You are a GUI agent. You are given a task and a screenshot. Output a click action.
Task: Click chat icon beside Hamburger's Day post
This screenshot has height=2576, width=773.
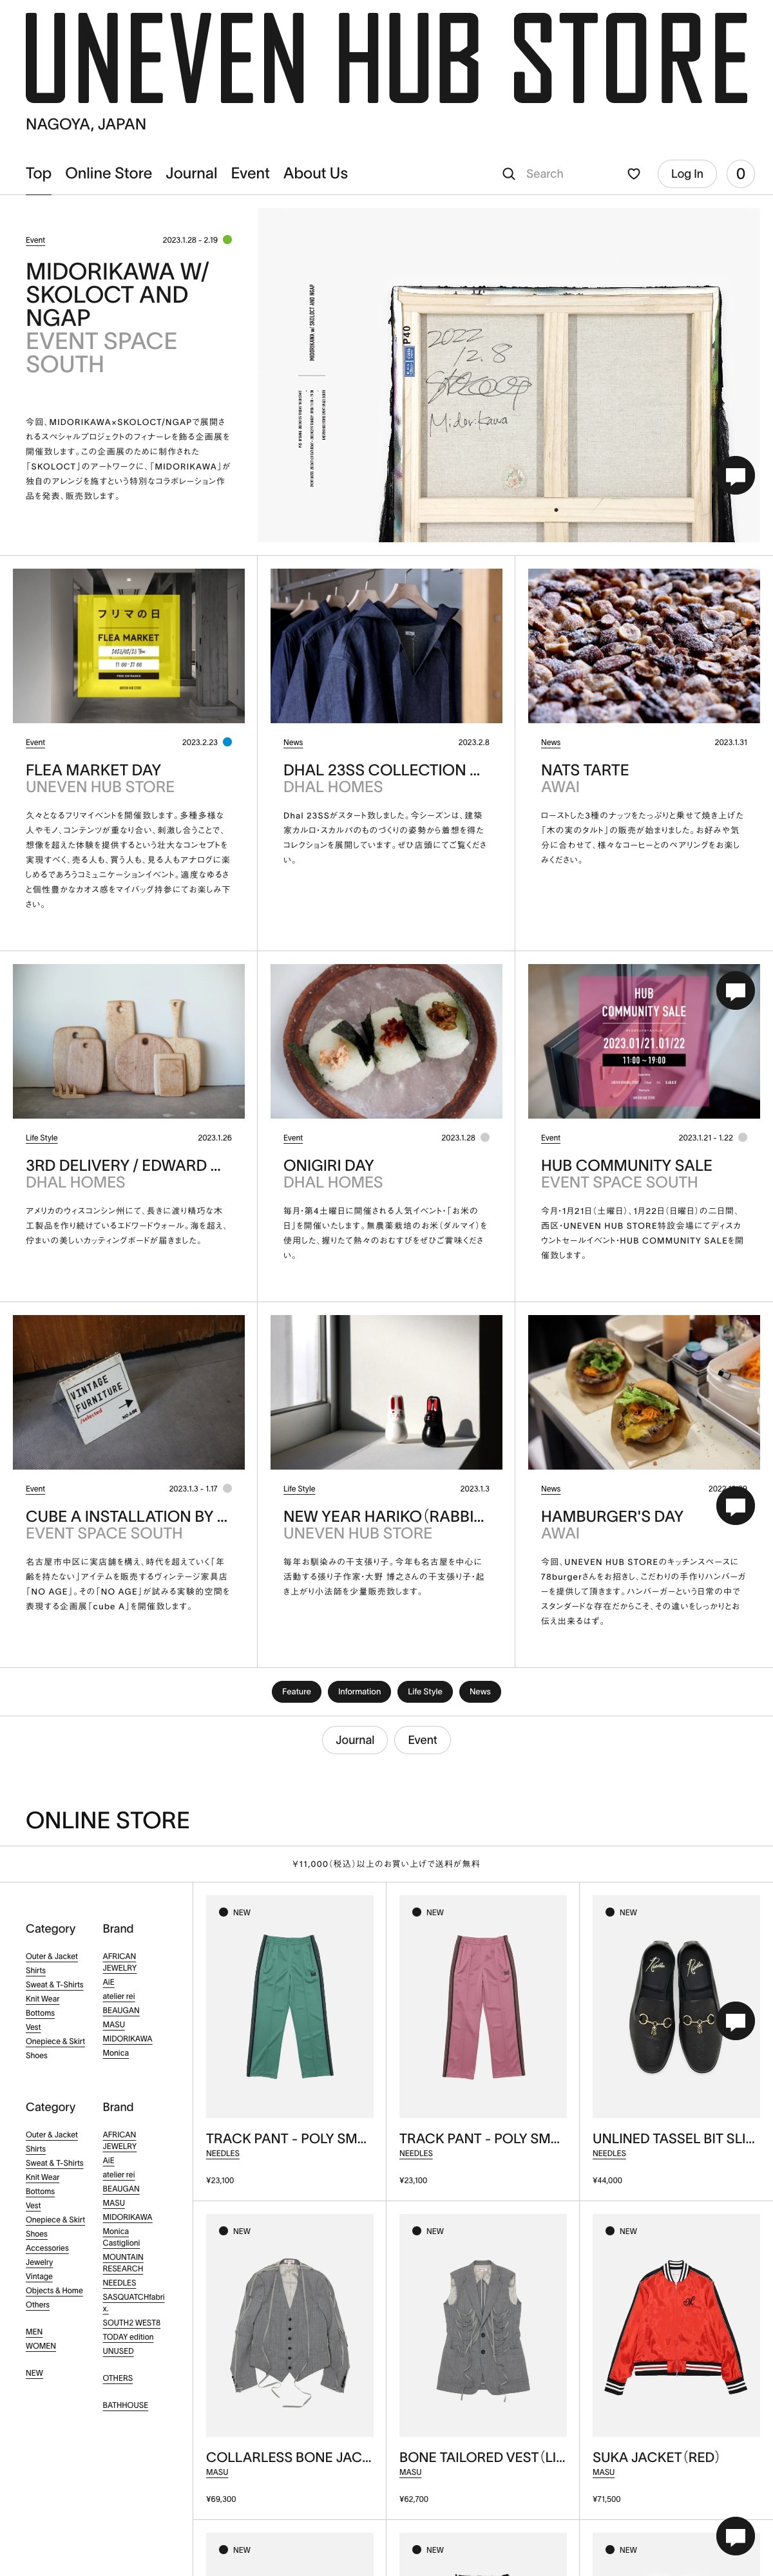[736, 1505]
